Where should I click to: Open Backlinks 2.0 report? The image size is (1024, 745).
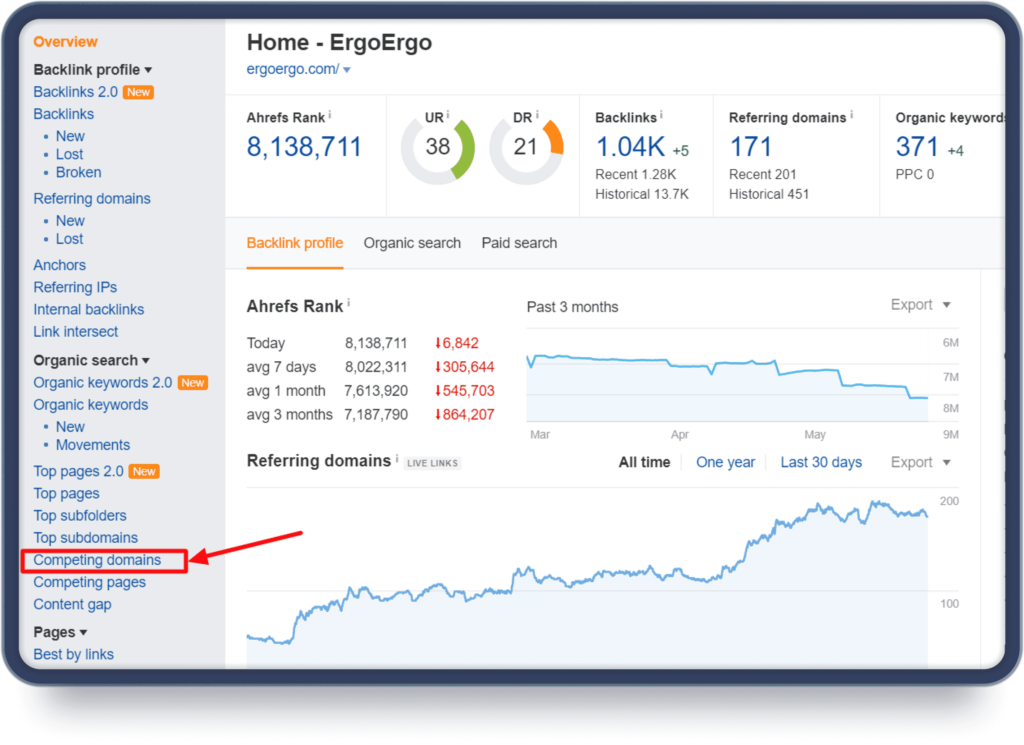click(76, 92)
